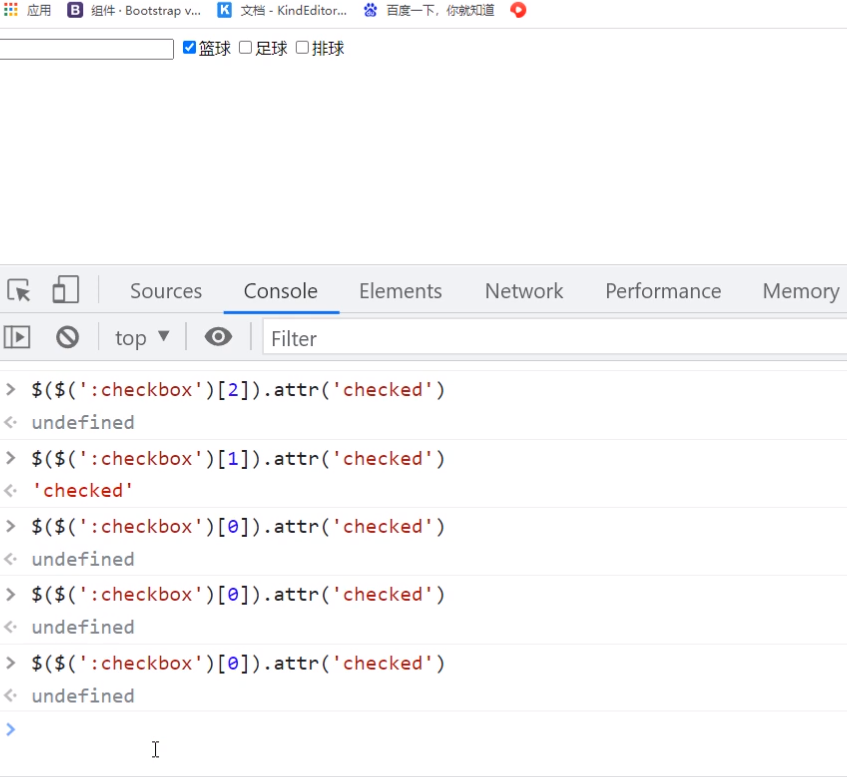This screenshot has height=777, width=847.
Task: Toggle the device toolbar icon
Action: (65, 289)
